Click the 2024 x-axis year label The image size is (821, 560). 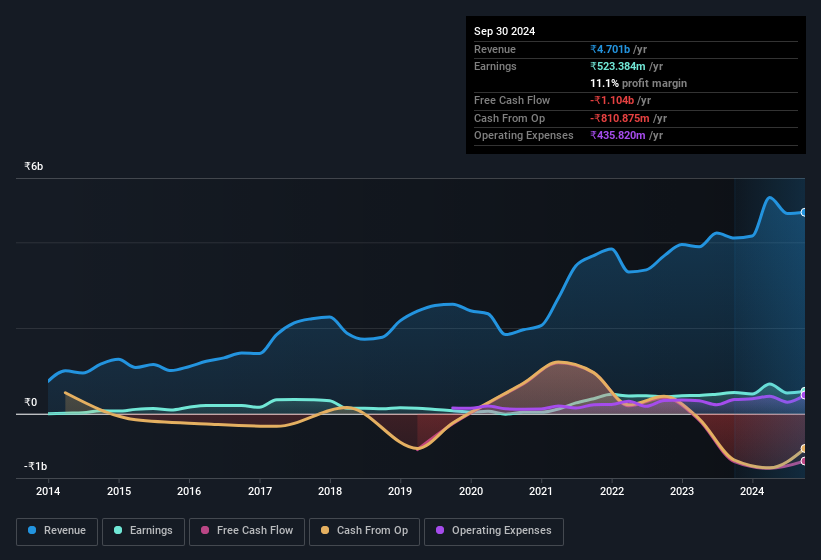(752, 491)
